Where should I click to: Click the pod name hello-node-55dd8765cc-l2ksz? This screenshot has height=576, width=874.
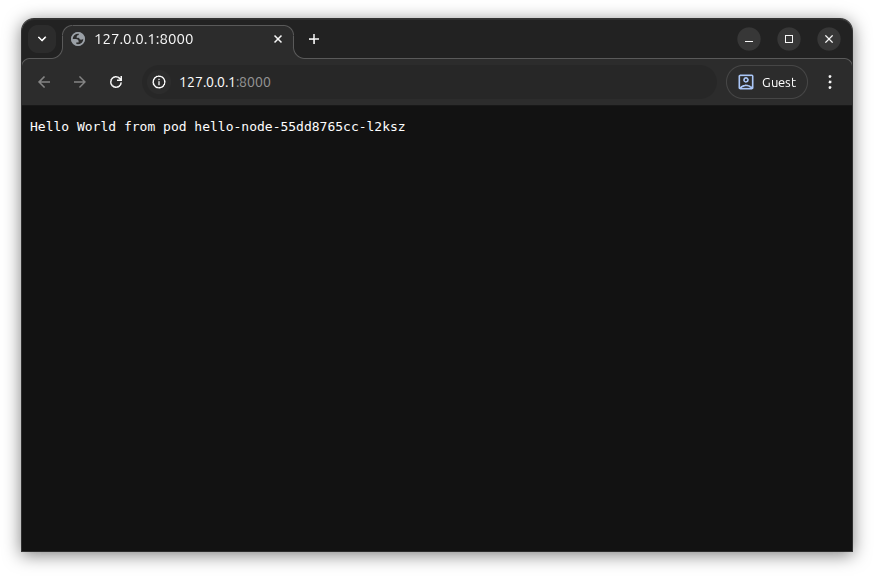point(300,127)
